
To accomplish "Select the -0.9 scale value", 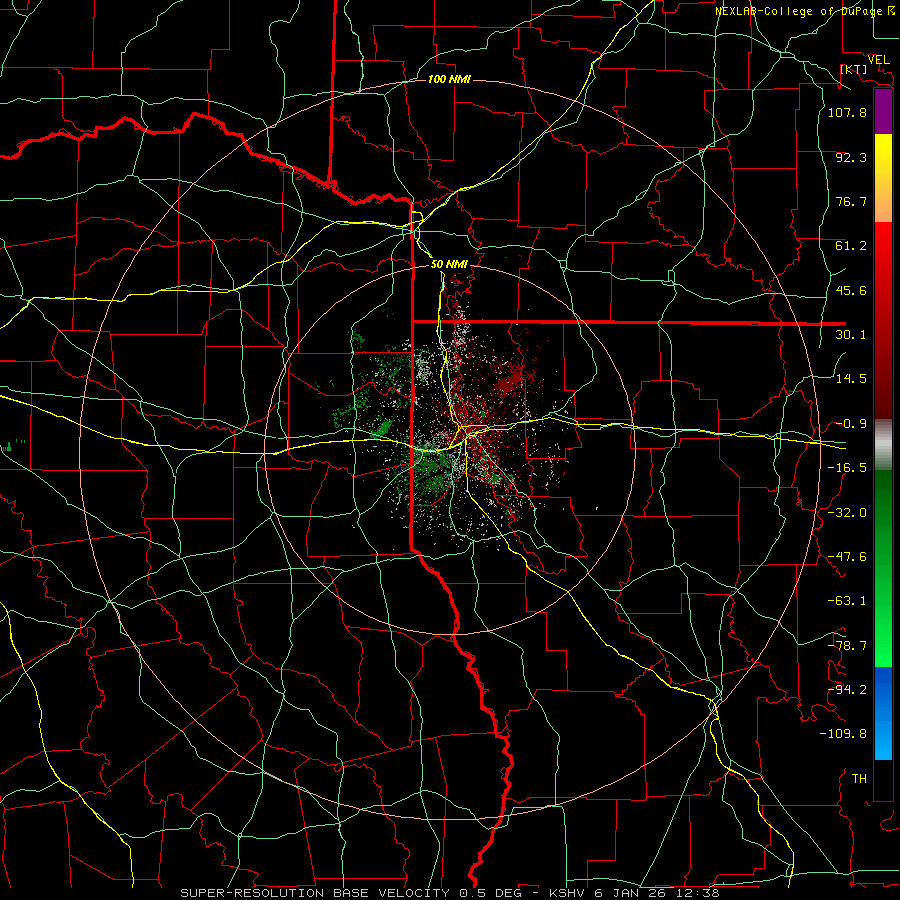I will point(851,424).
